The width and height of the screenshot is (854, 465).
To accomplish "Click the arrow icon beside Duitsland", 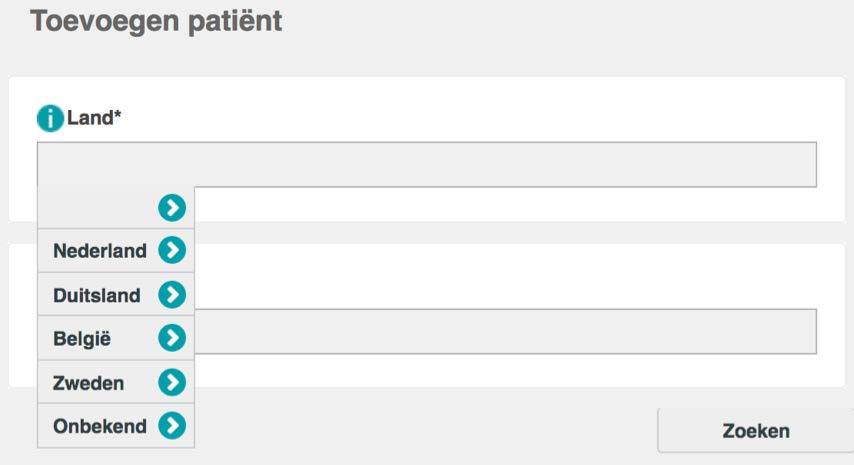I will pyautogui.click(x=172, y=295).
